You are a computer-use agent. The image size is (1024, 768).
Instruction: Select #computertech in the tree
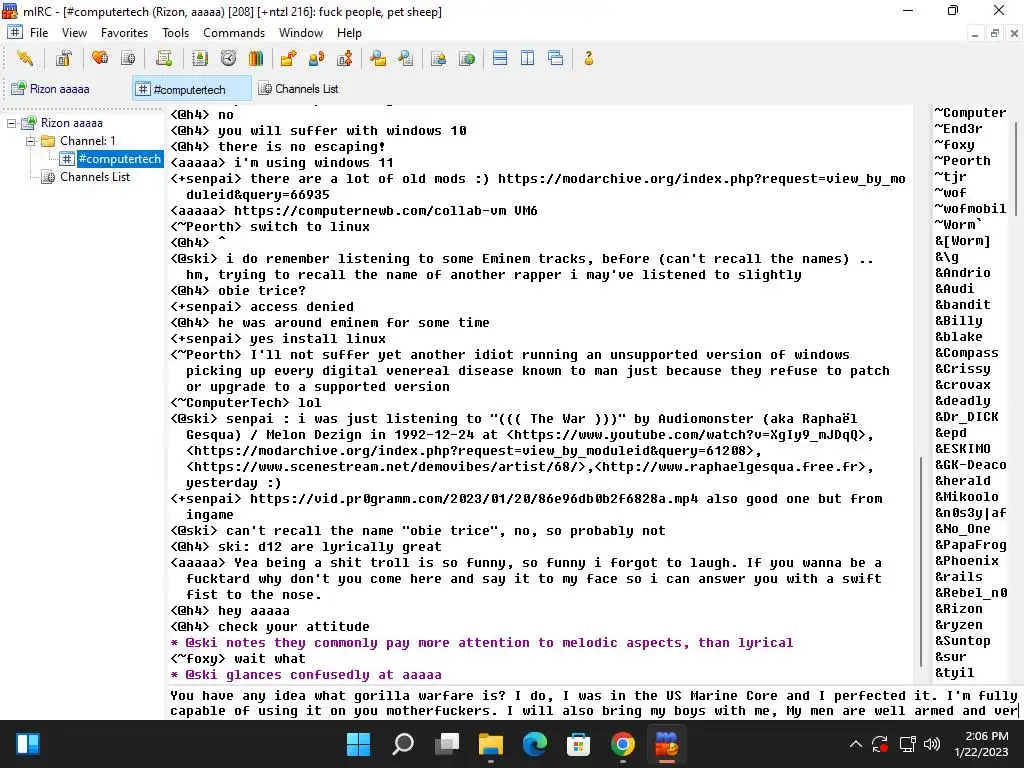click(119, 159)
